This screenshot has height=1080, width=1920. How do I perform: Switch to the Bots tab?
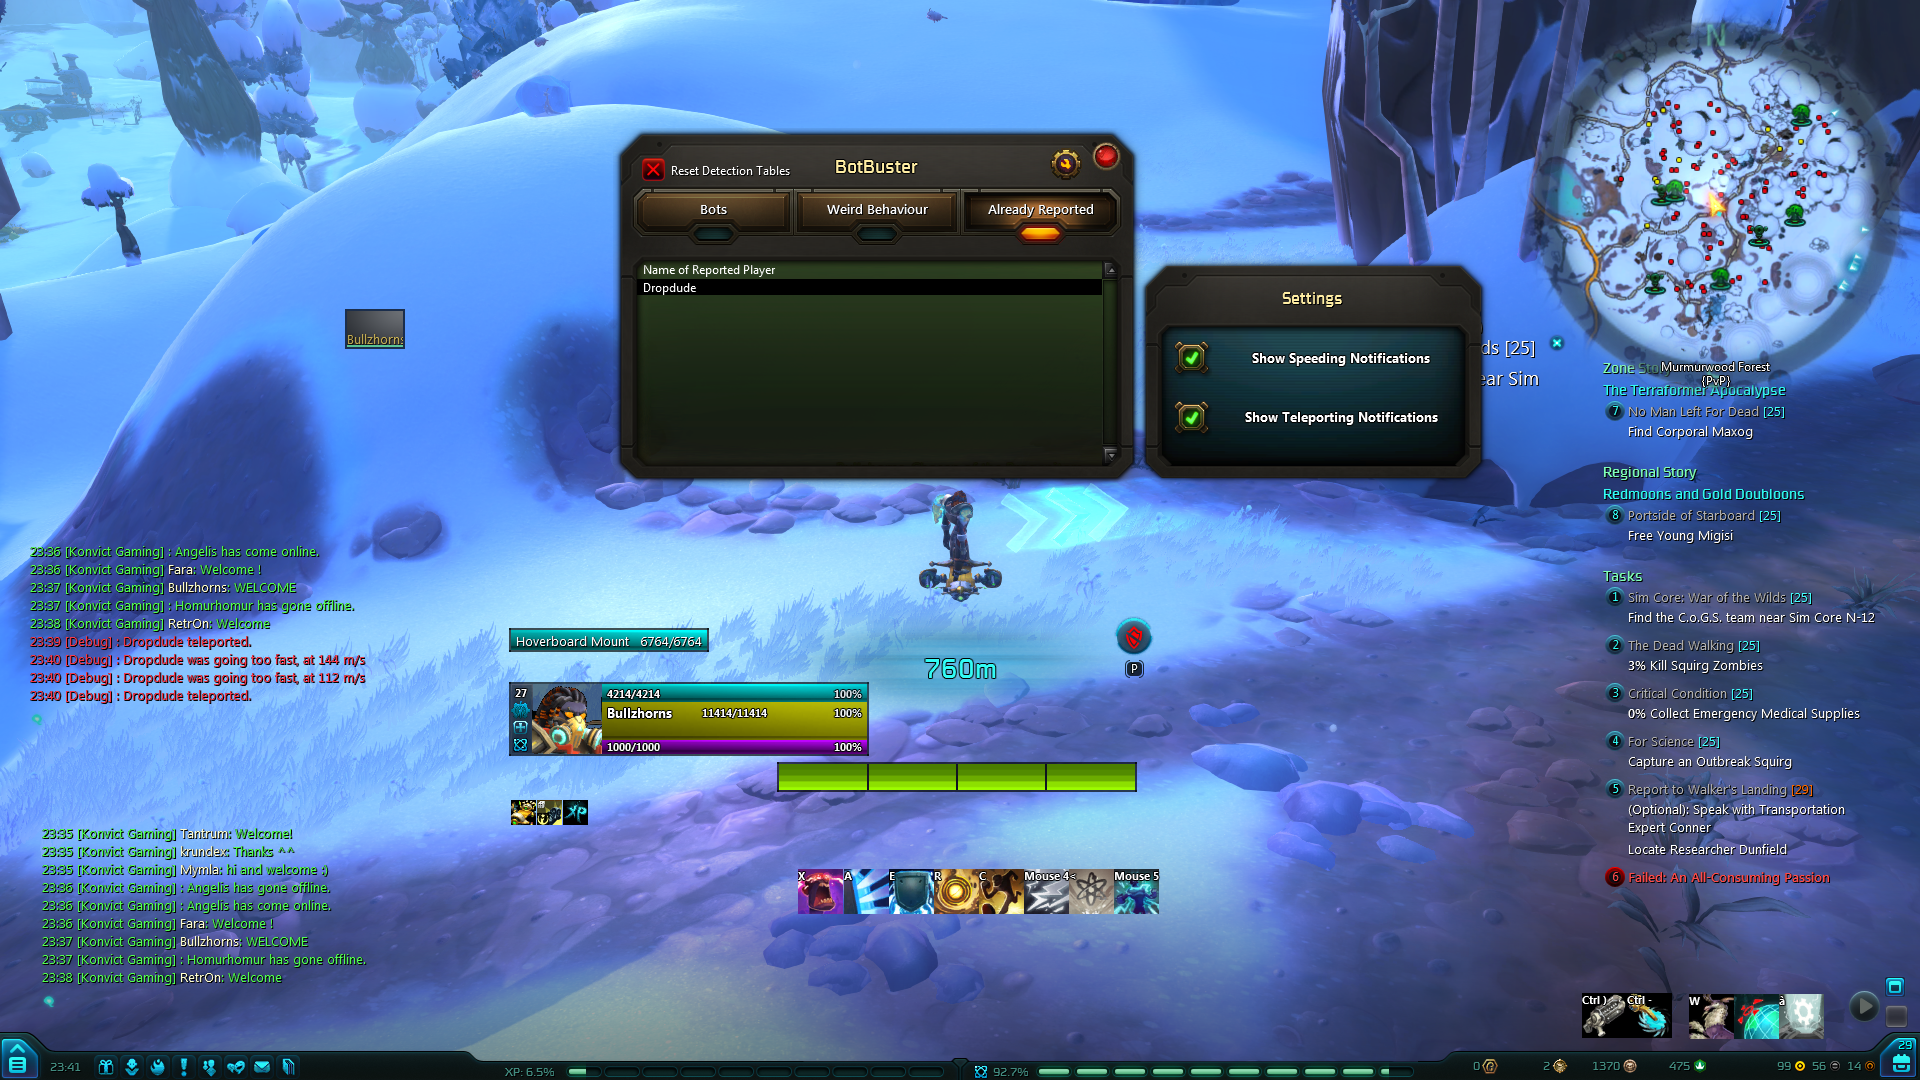(x=713, y=210)
